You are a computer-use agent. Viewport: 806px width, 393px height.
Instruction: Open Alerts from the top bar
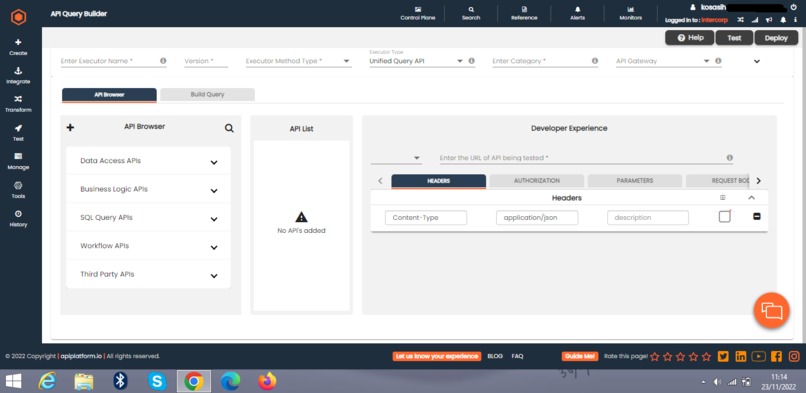tap(577, 13)
